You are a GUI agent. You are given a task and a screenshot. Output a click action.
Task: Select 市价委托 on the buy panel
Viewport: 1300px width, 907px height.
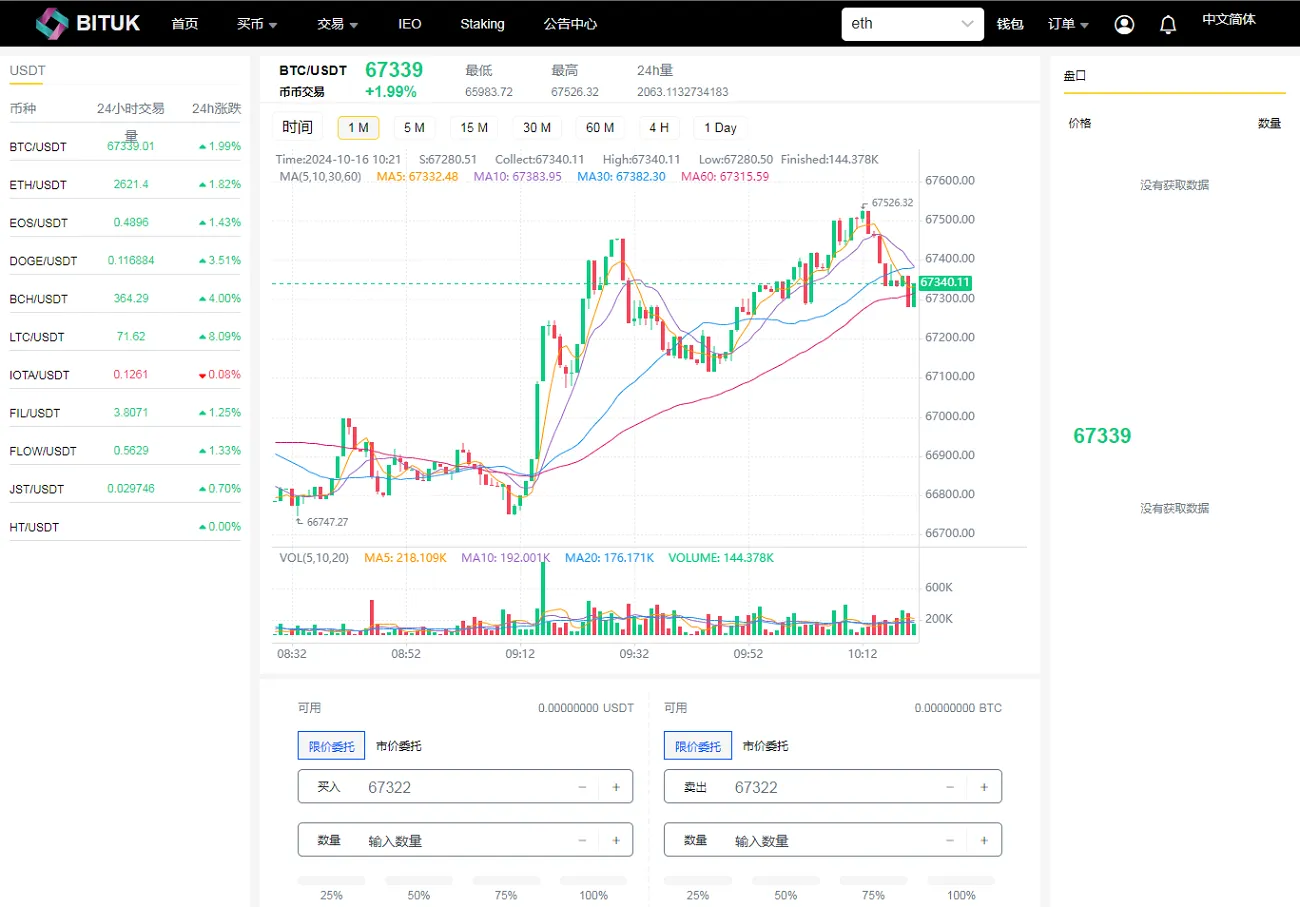click(400, 745)
